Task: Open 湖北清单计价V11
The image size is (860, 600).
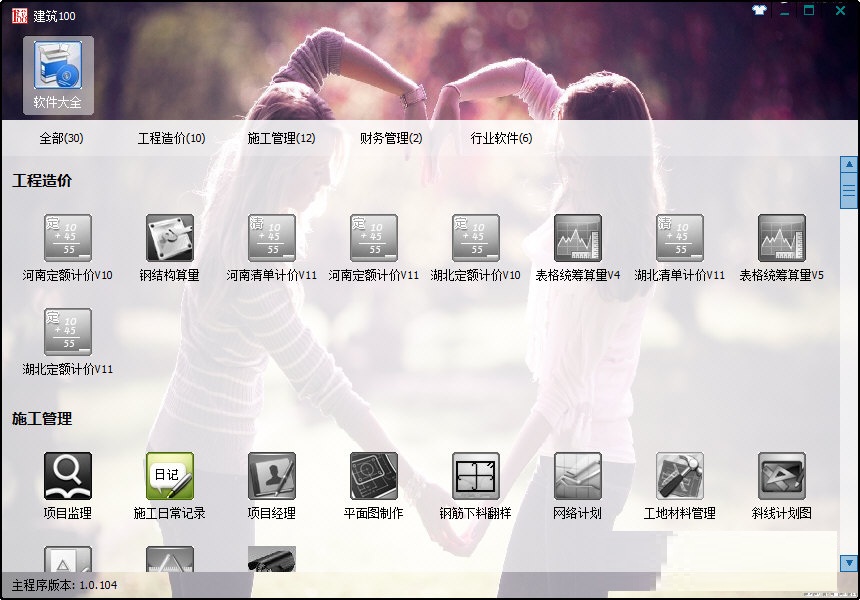Action: (679, 240)
